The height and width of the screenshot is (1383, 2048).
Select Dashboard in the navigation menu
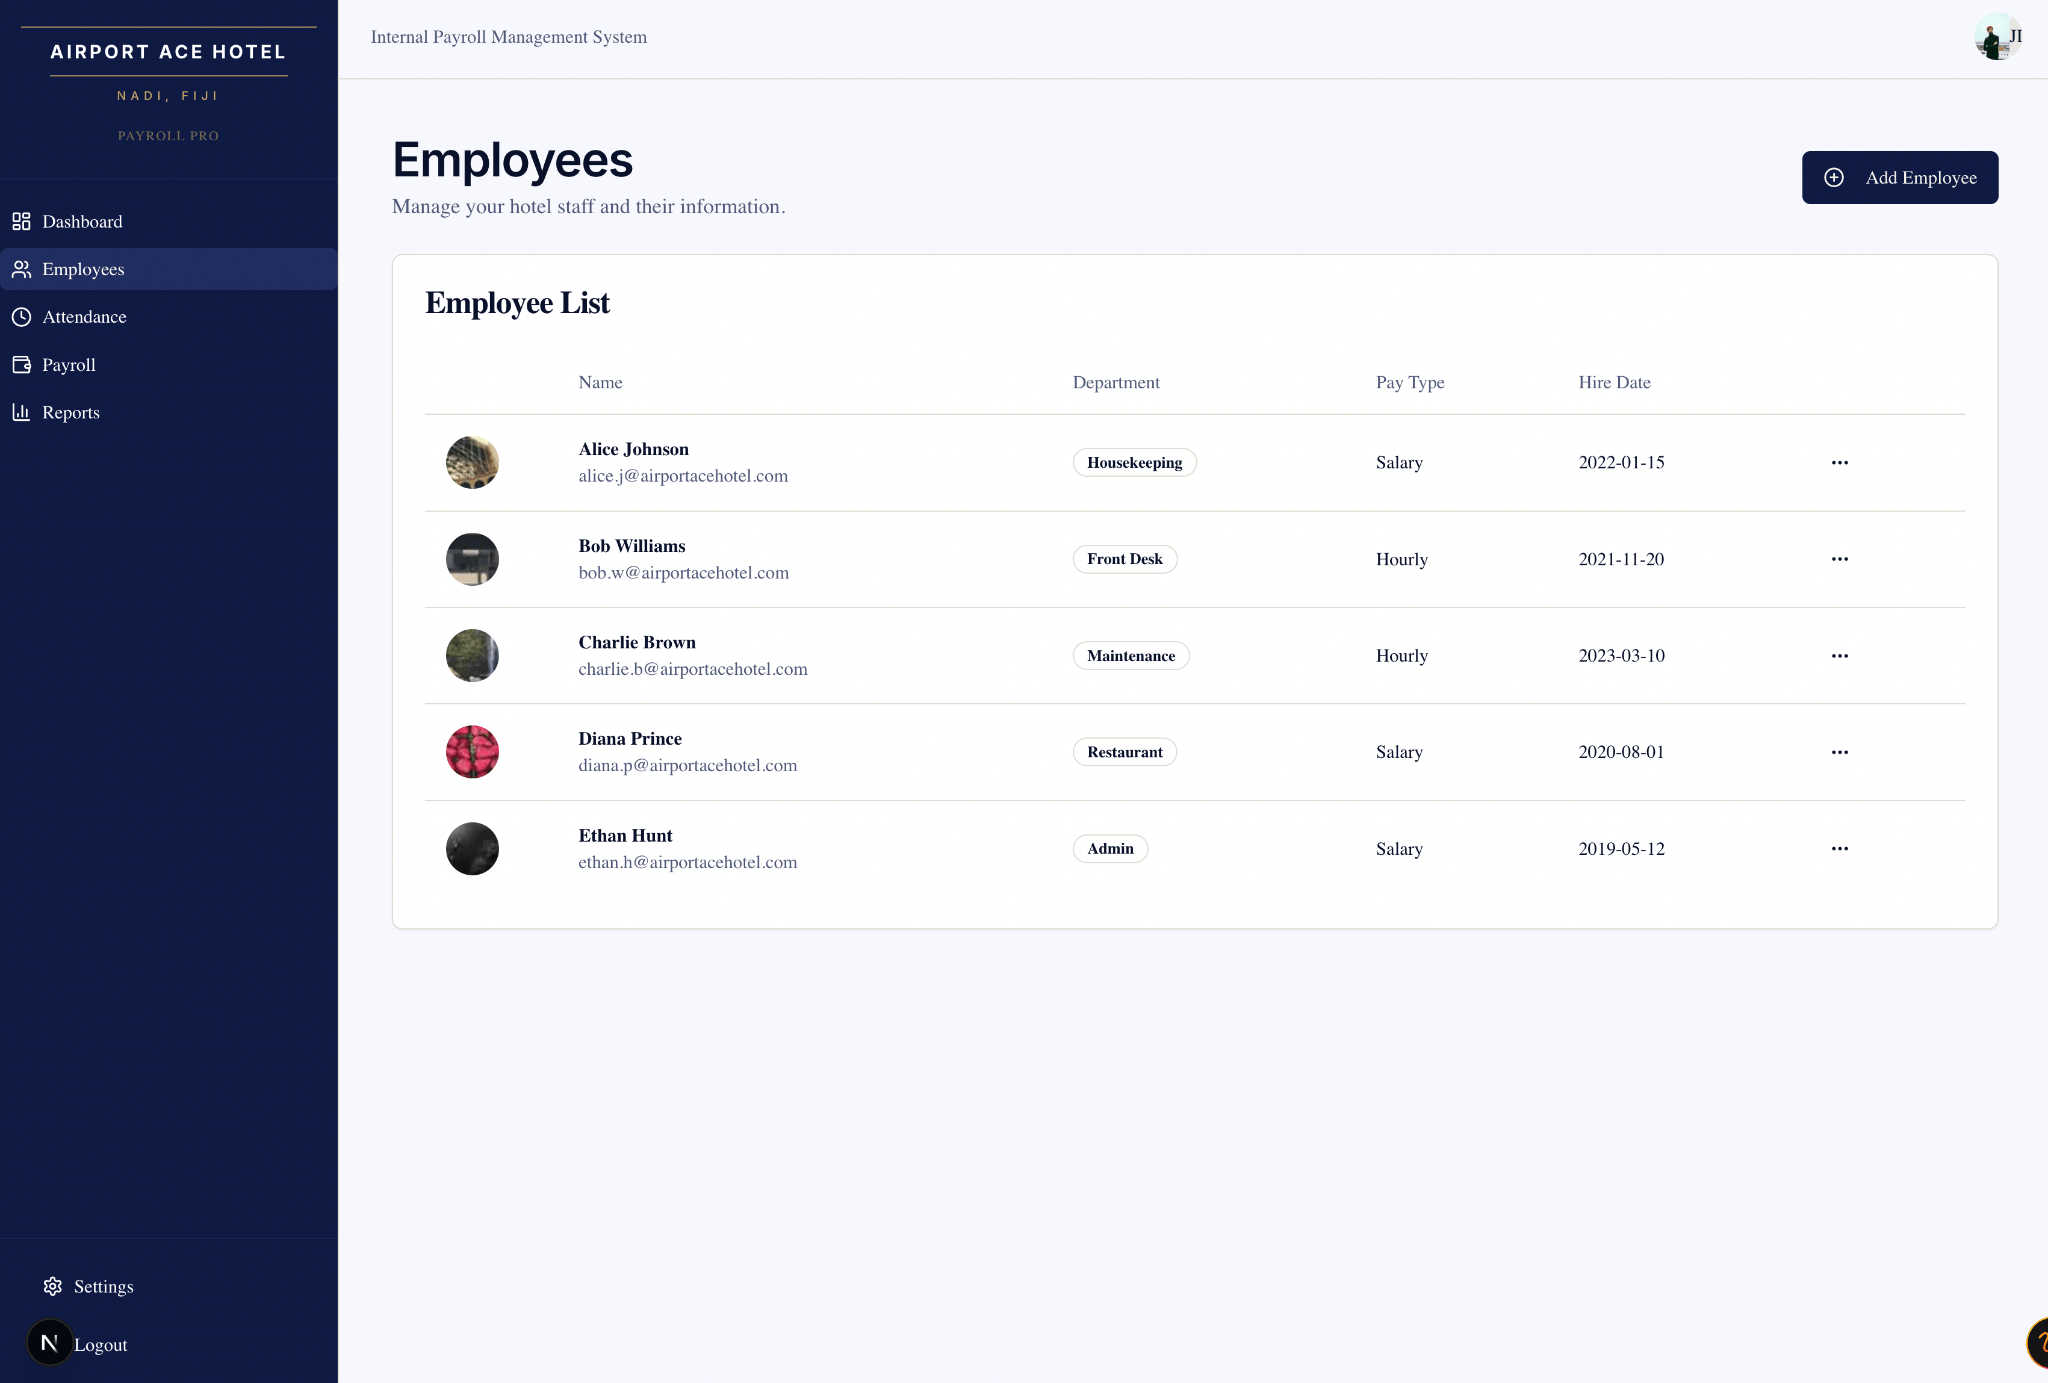click(x=82, y=221)
